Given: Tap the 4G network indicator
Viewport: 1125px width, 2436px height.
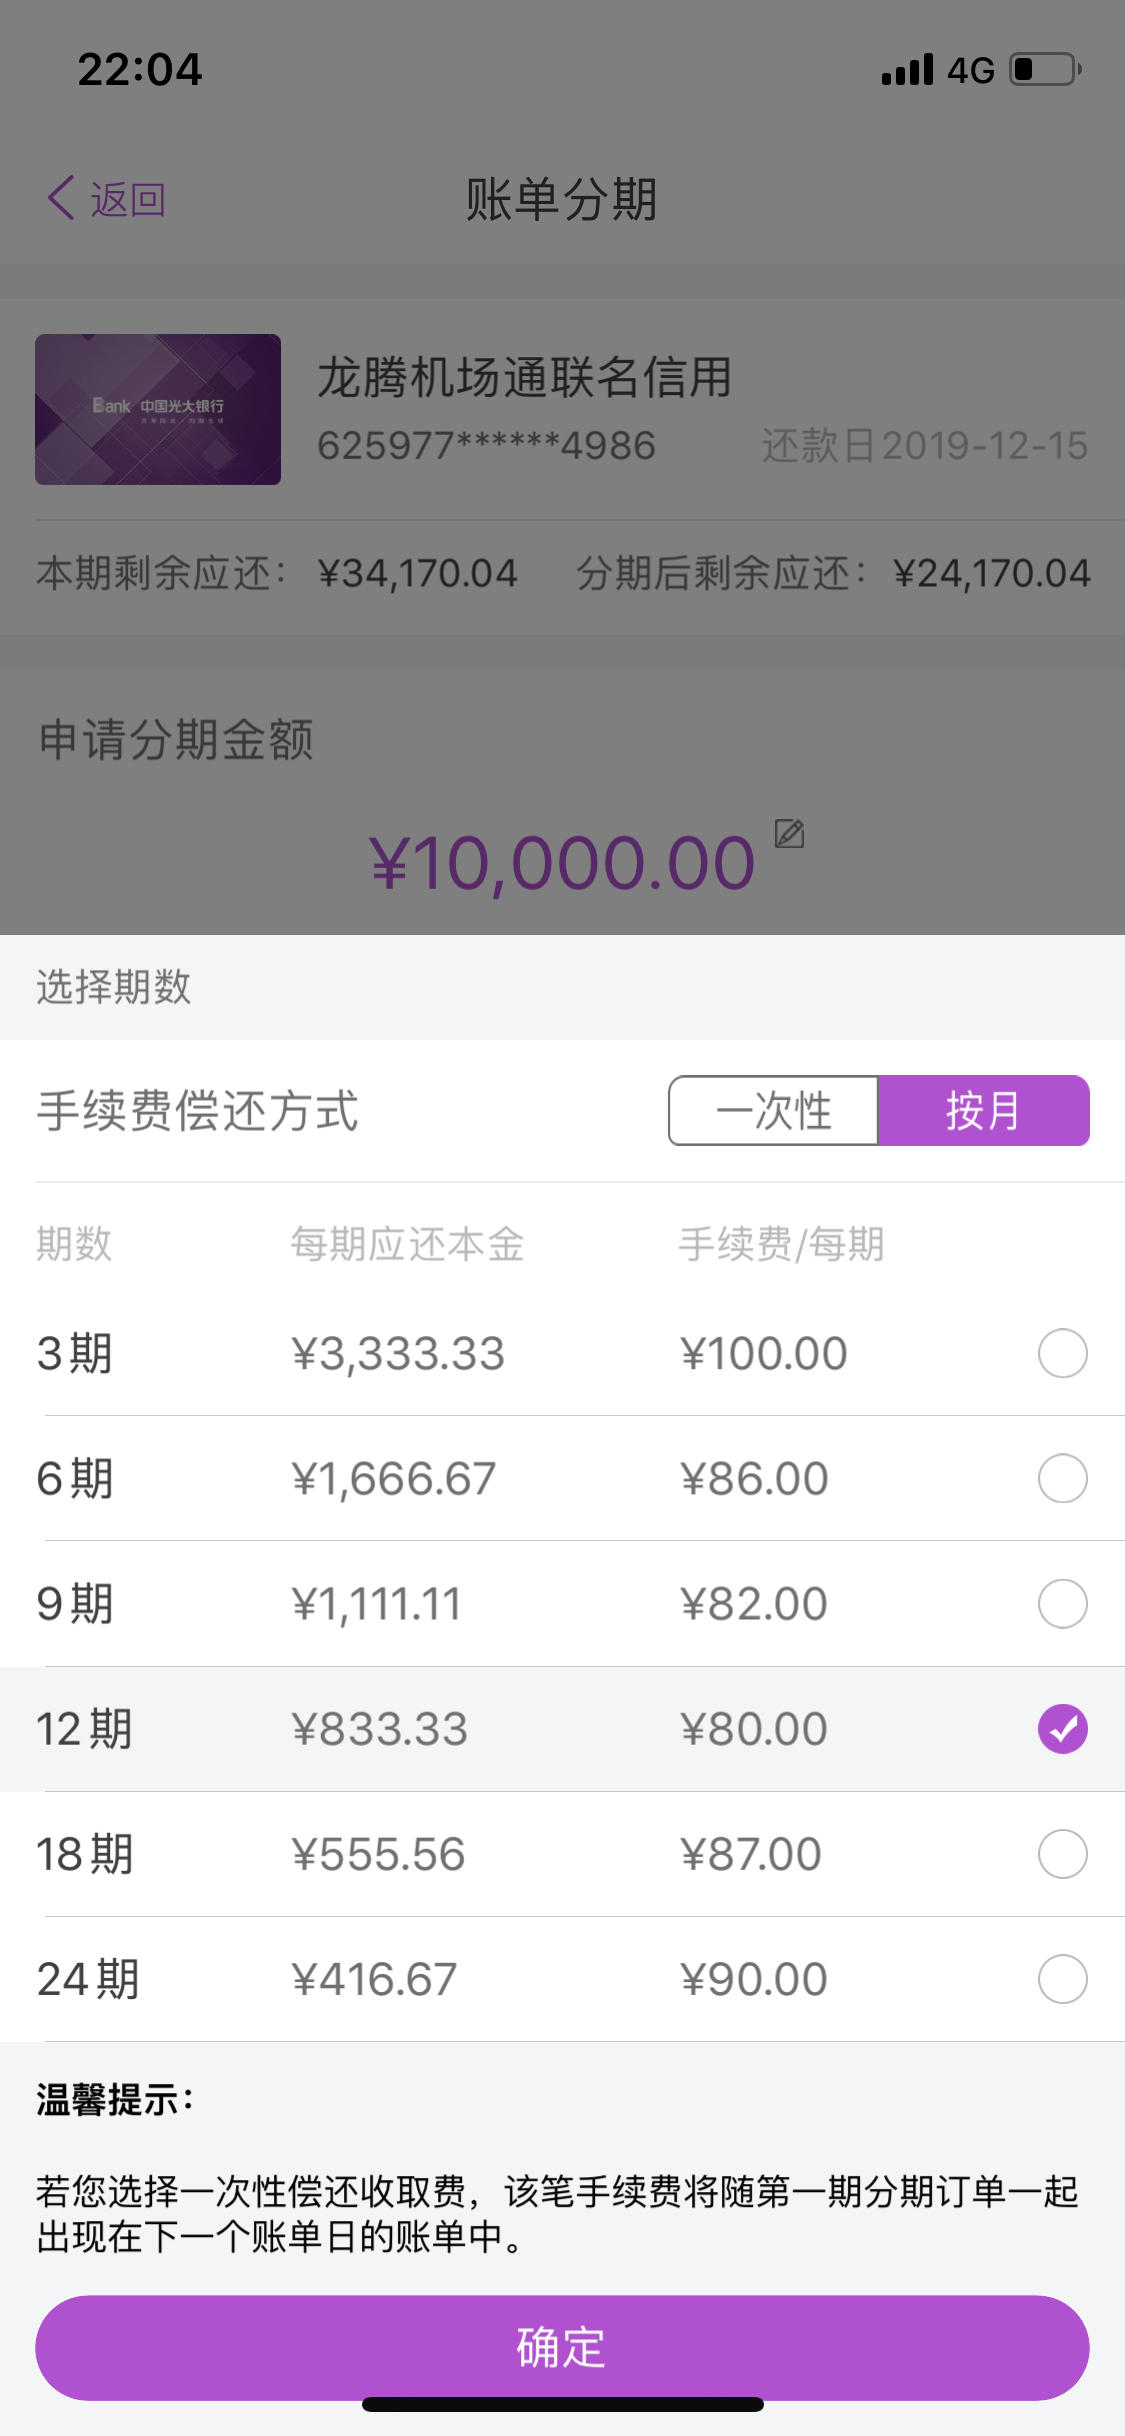Looking at the screenshot, I should pos(971,70).
